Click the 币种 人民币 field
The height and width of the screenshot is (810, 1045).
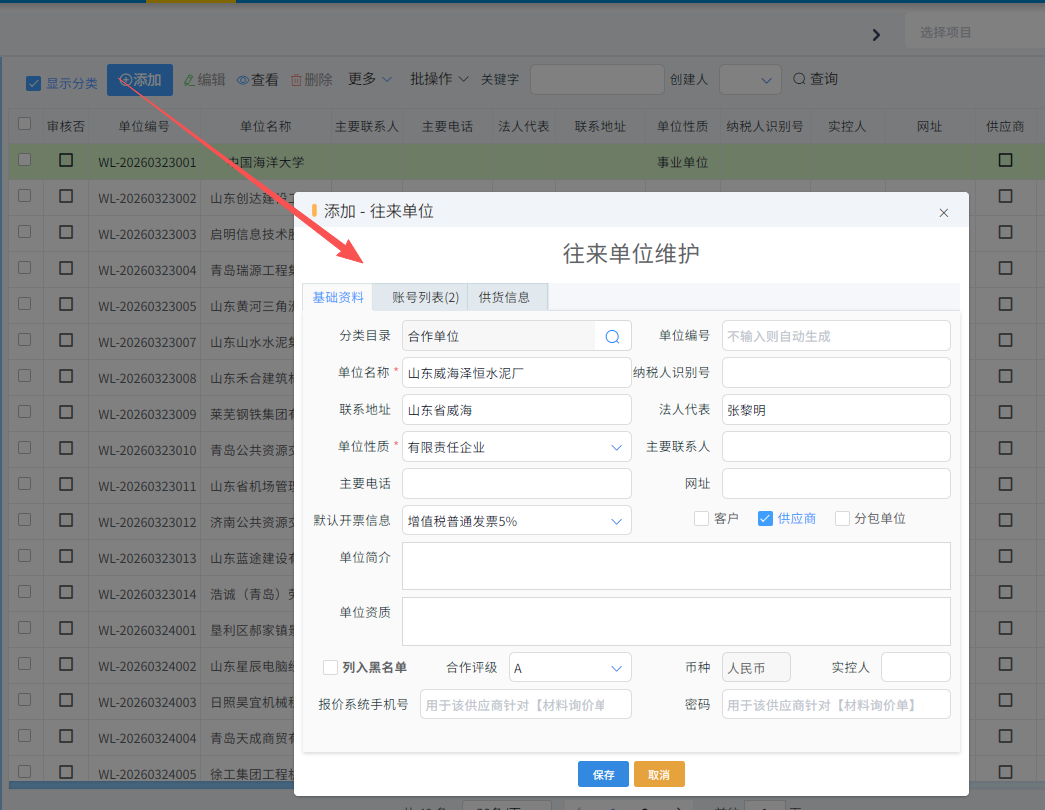coord(756,667)
